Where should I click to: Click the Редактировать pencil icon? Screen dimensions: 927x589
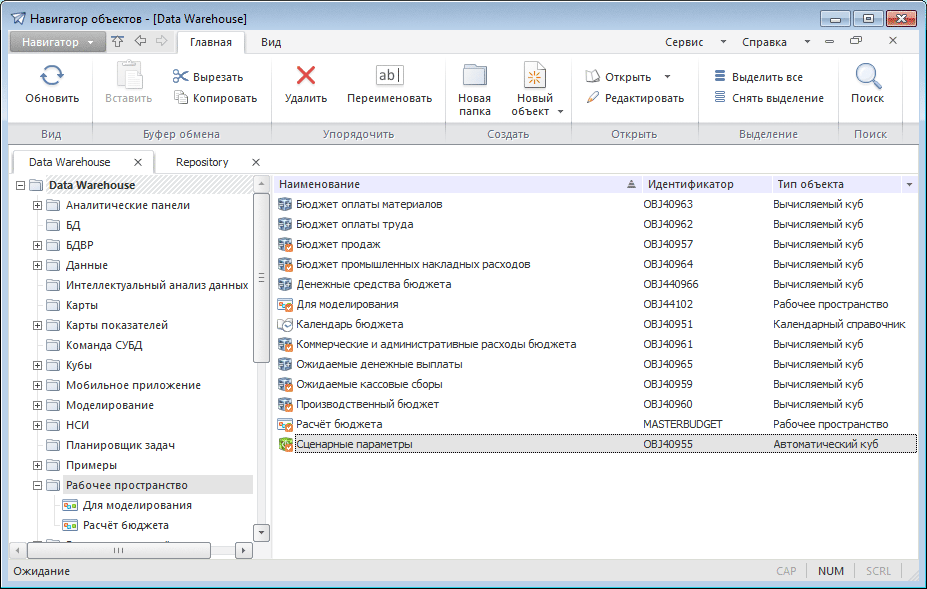pos(592,98)
